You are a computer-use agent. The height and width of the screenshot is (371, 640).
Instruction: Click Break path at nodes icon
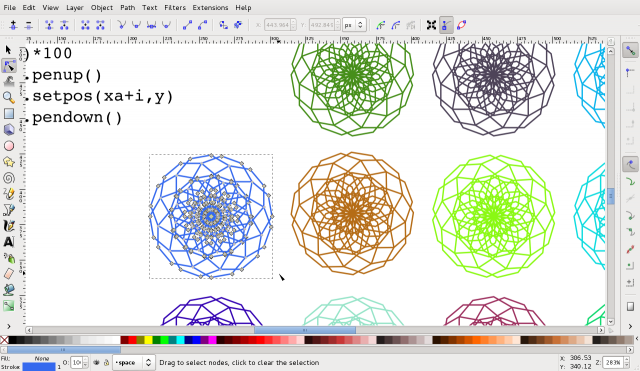[x=64, y=25]
